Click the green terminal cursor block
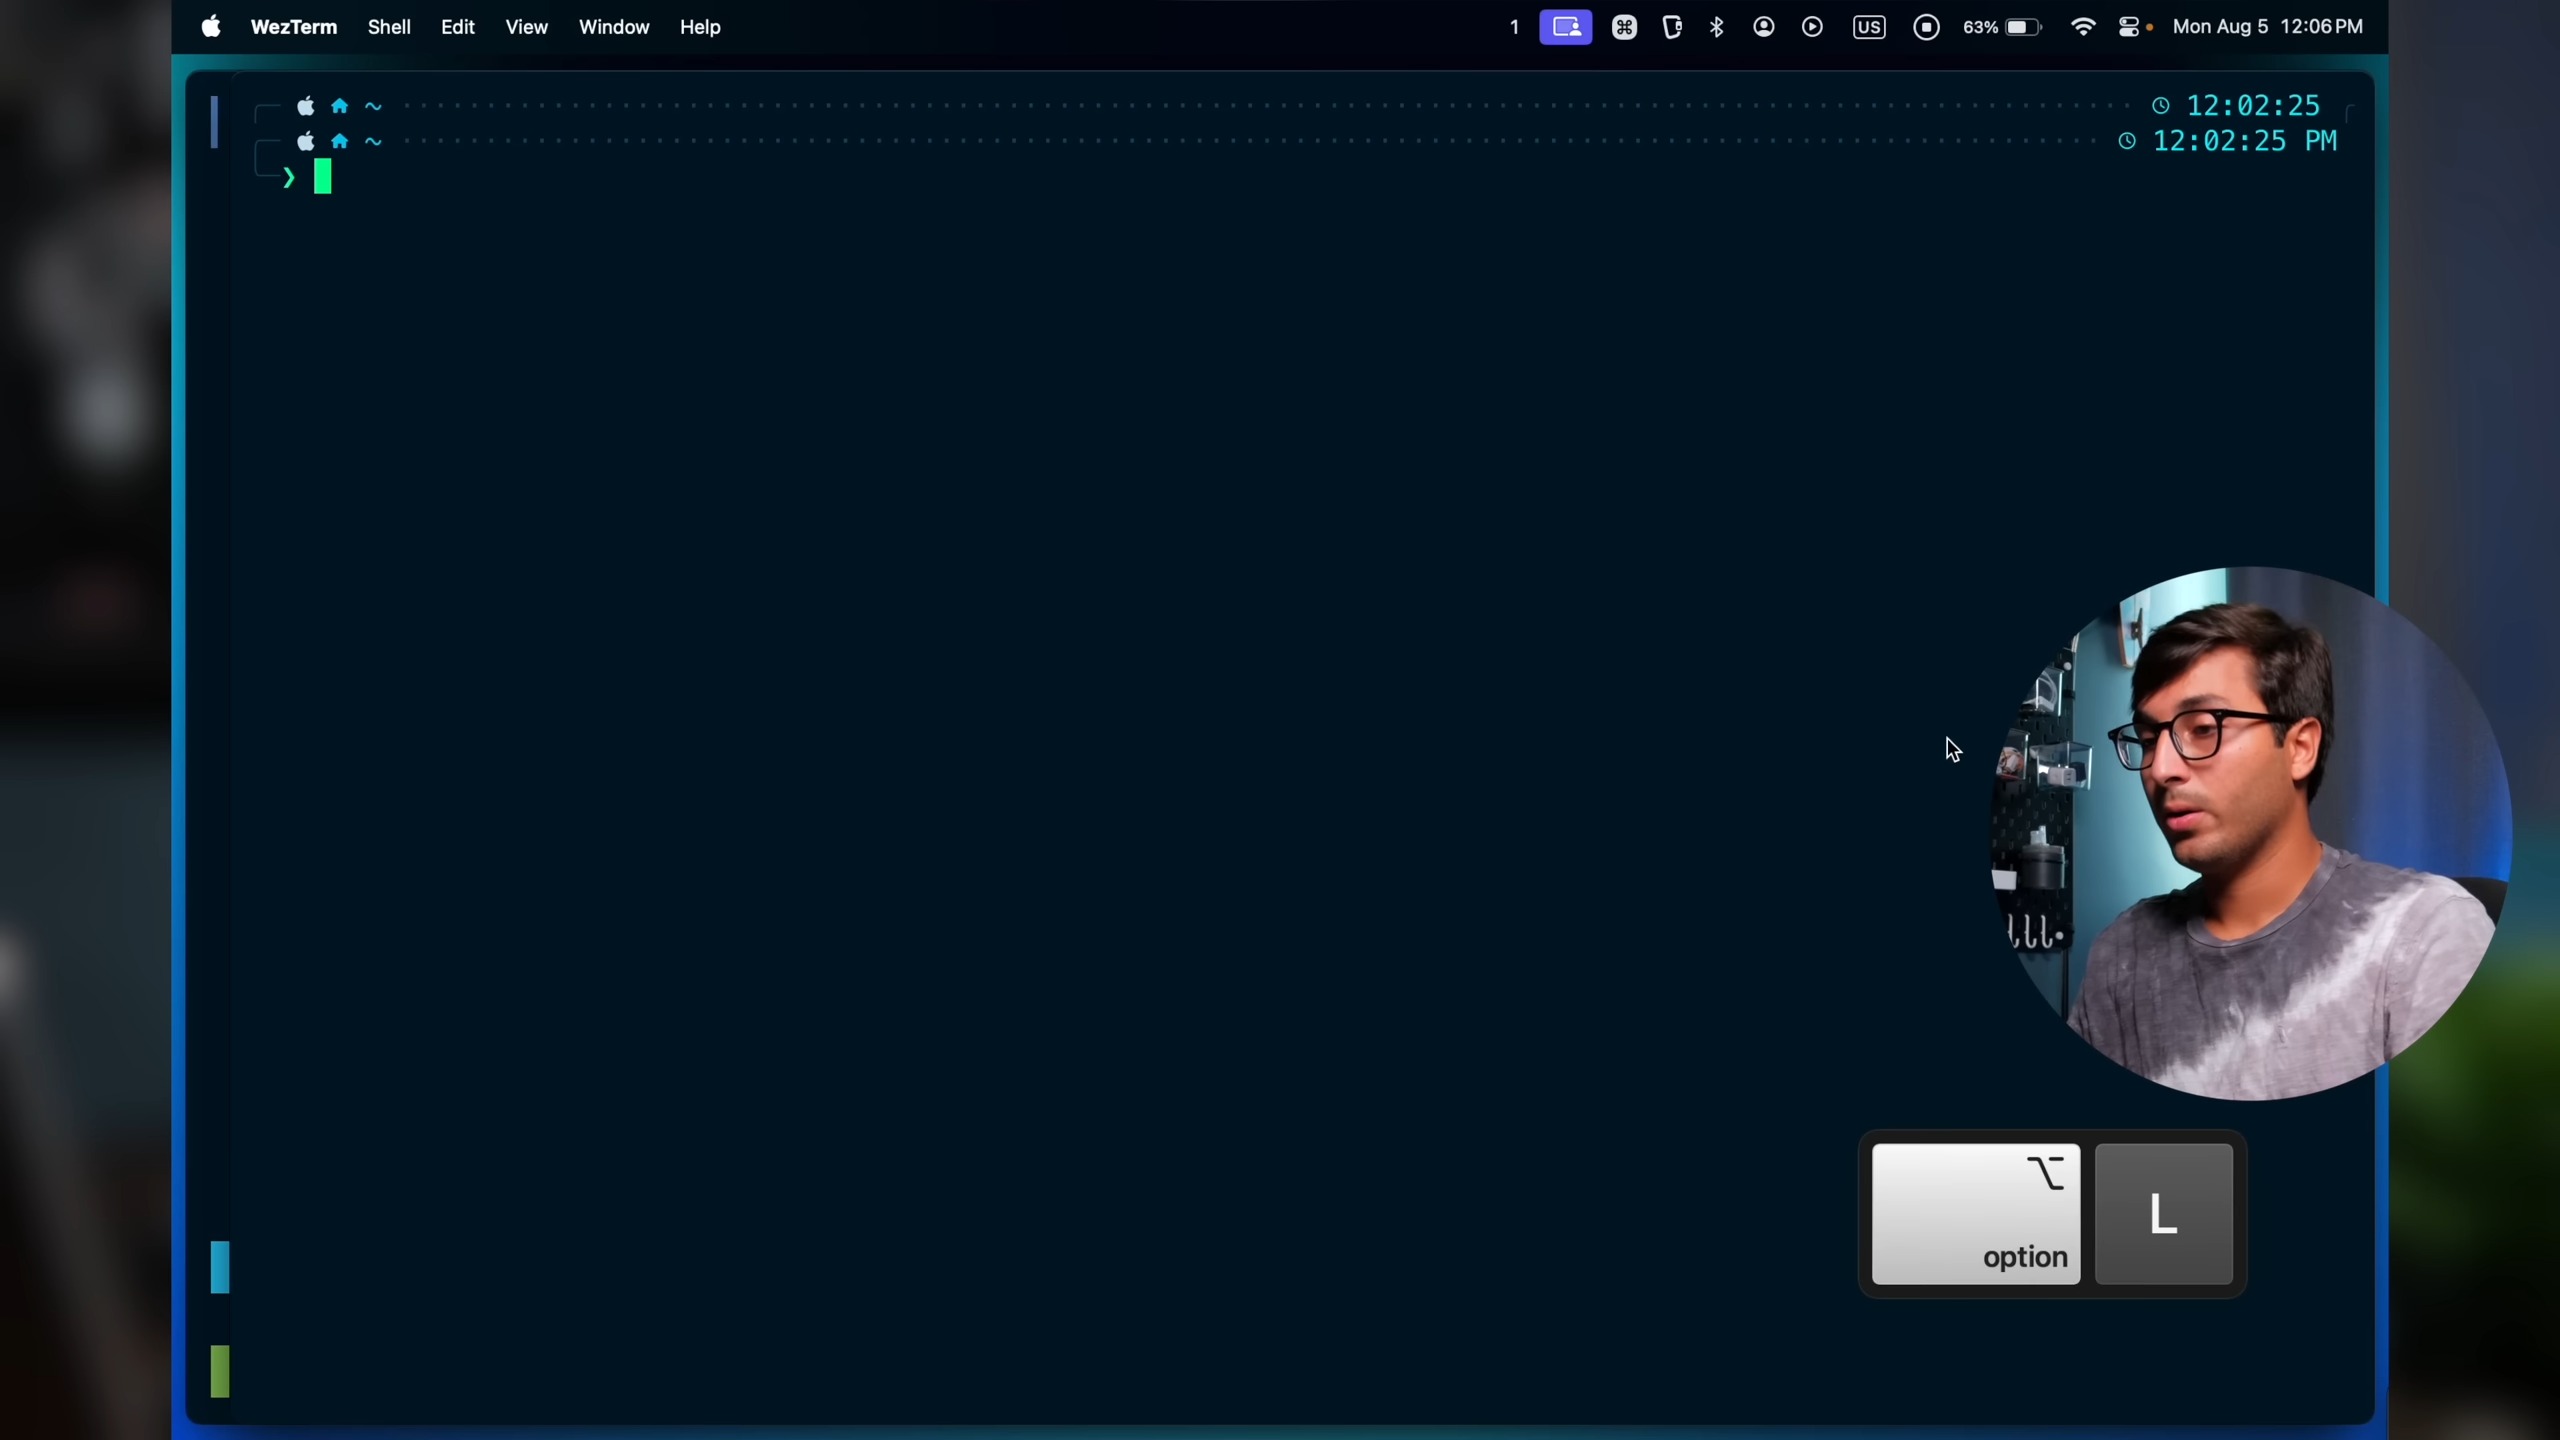The height and width of the screenshot is (1440, 2560). [322, 177]
